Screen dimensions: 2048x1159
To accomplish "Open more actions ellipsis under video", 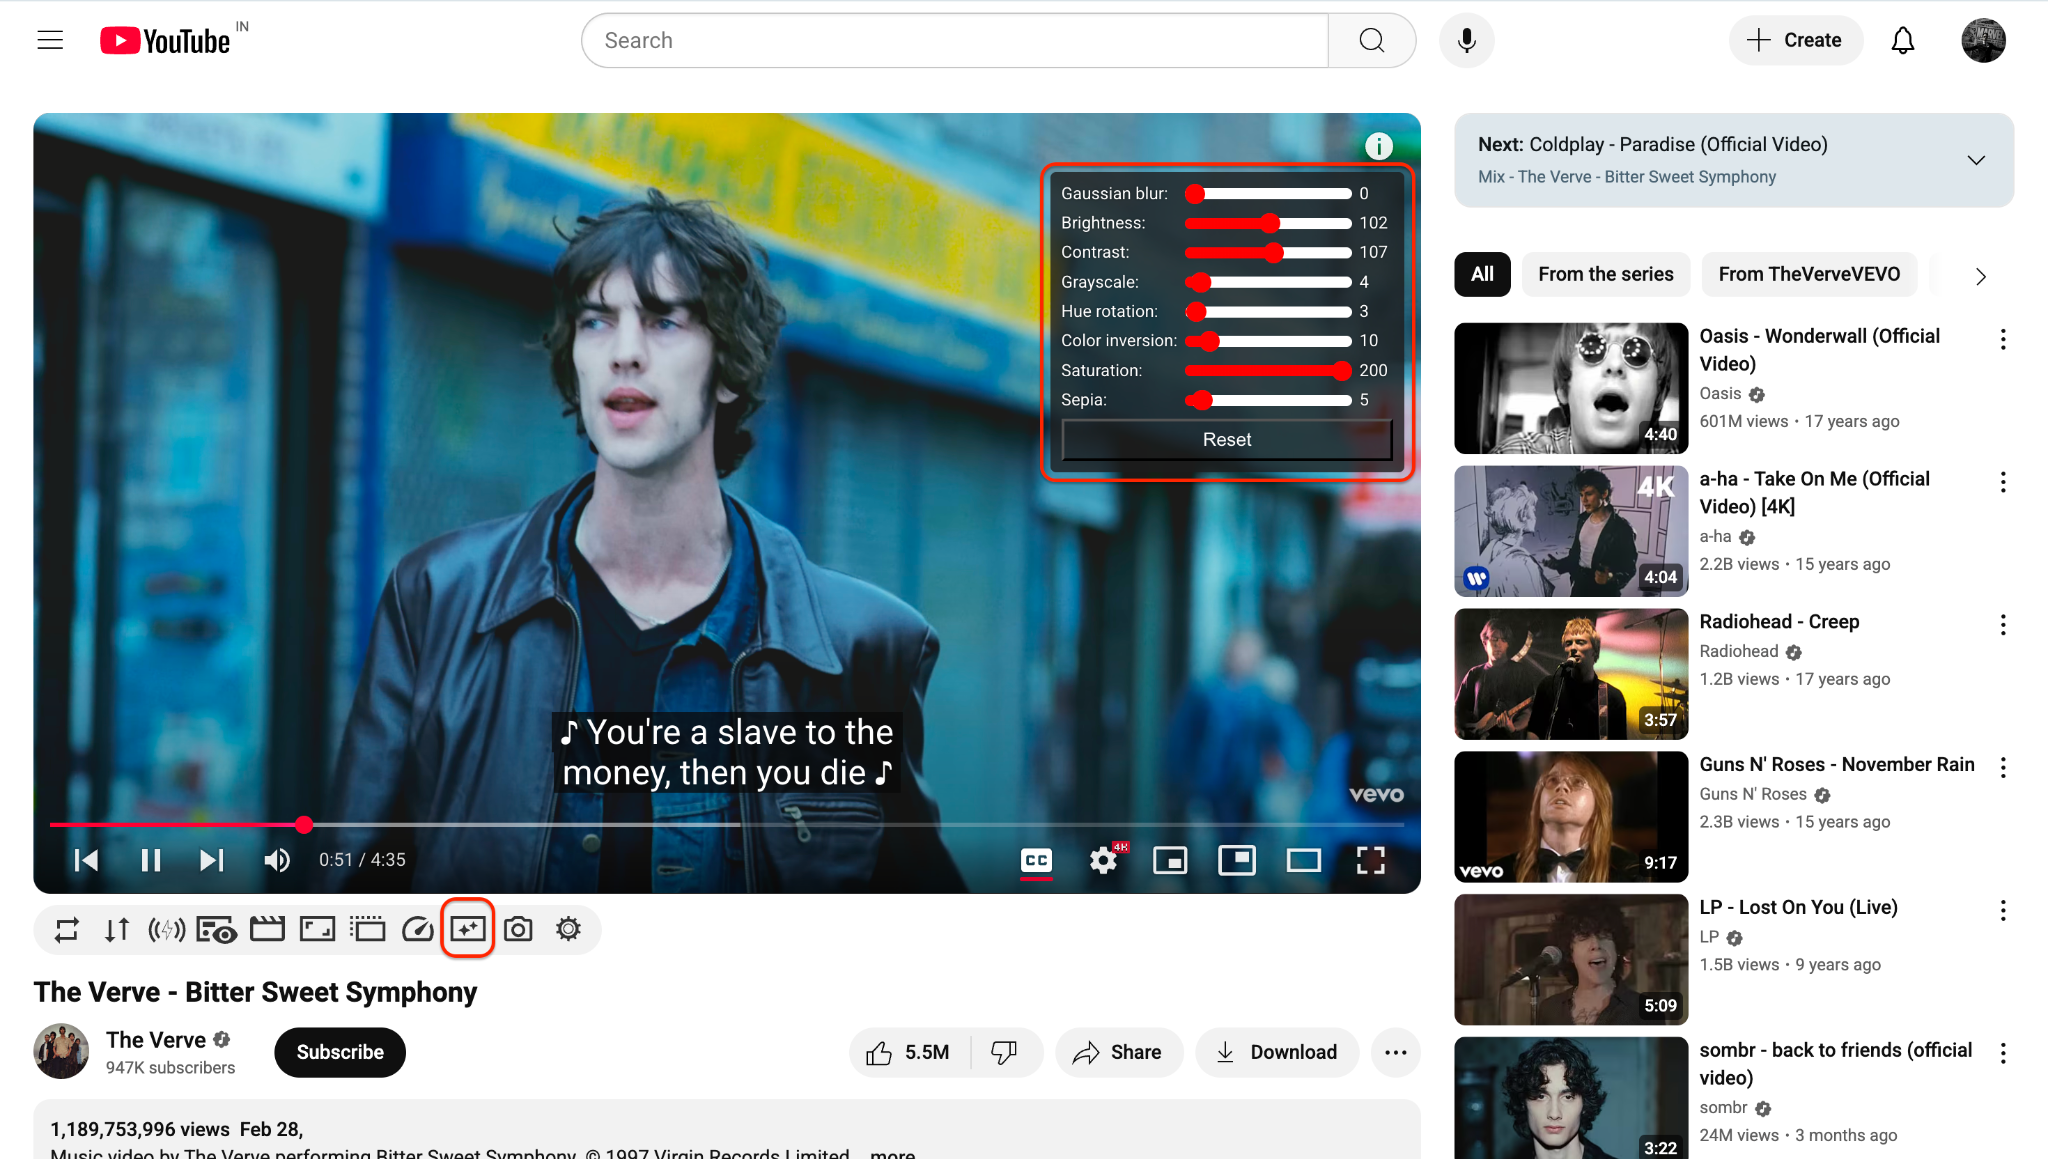I will (x=1395, y=1052).
